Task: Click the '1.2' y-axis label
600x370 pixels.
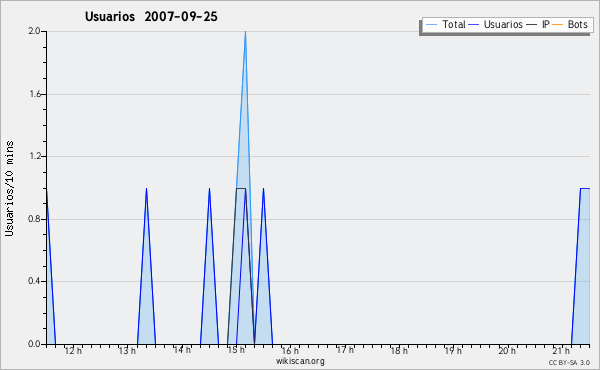Action: point(35,156)
